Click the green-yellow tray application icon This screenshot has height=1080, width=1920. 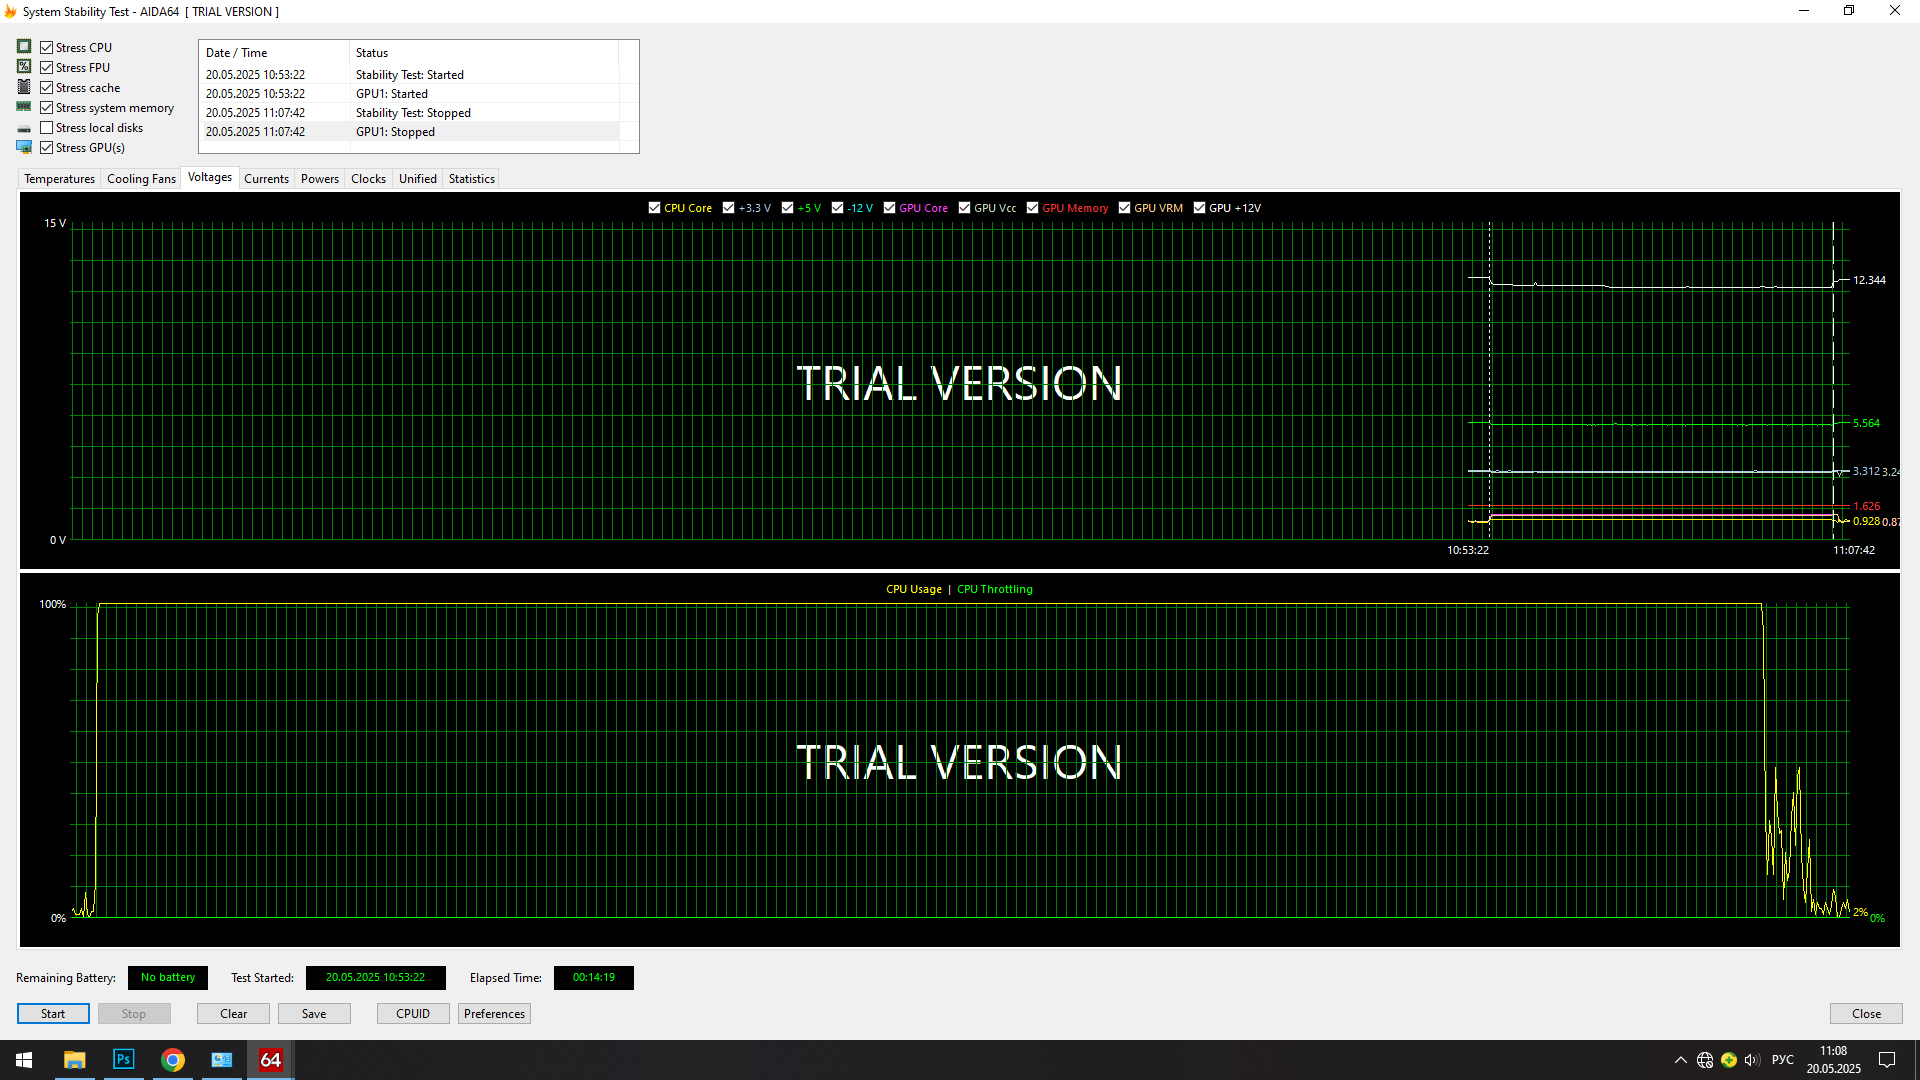(1729, 1060)
